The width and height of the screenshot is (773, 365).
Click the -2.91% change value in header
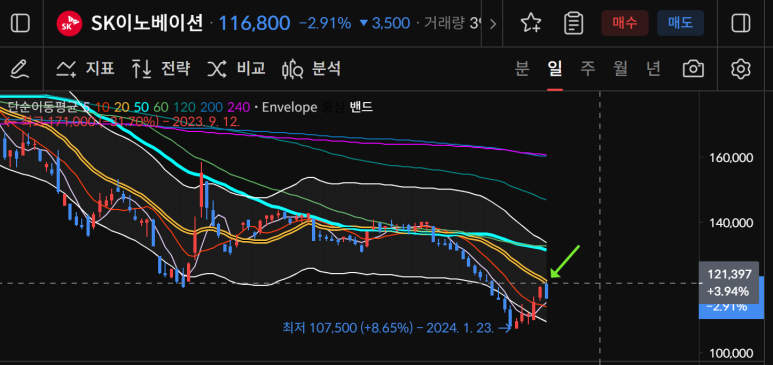click(325, 23)
